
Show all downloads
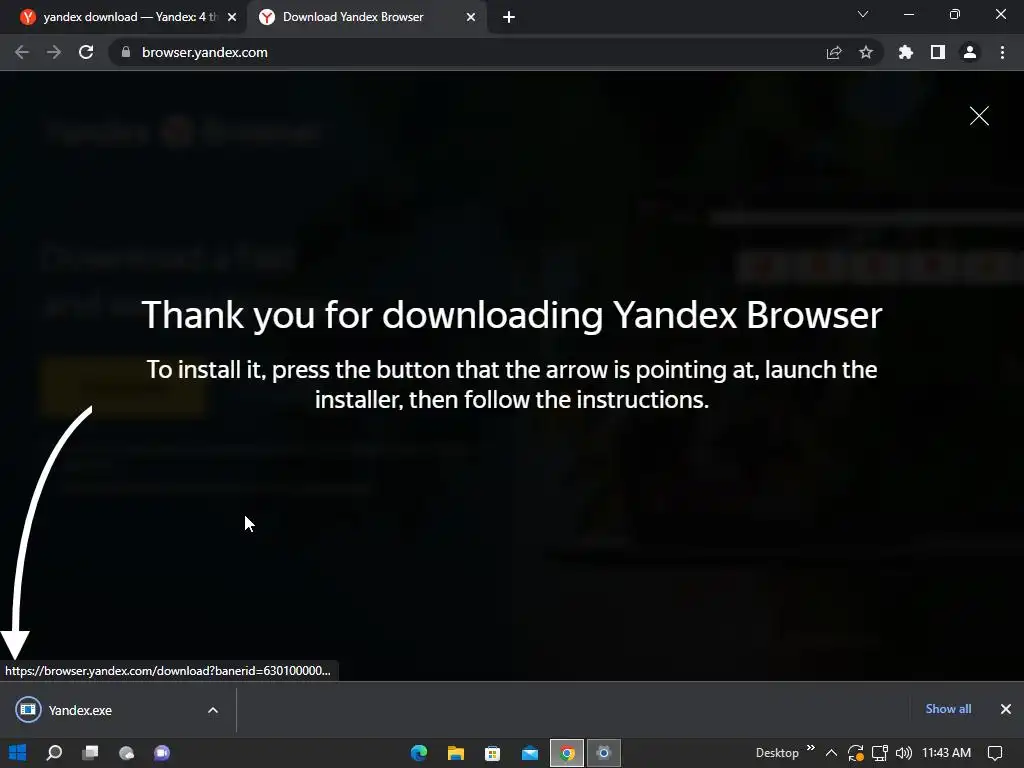tap(948, 709)
